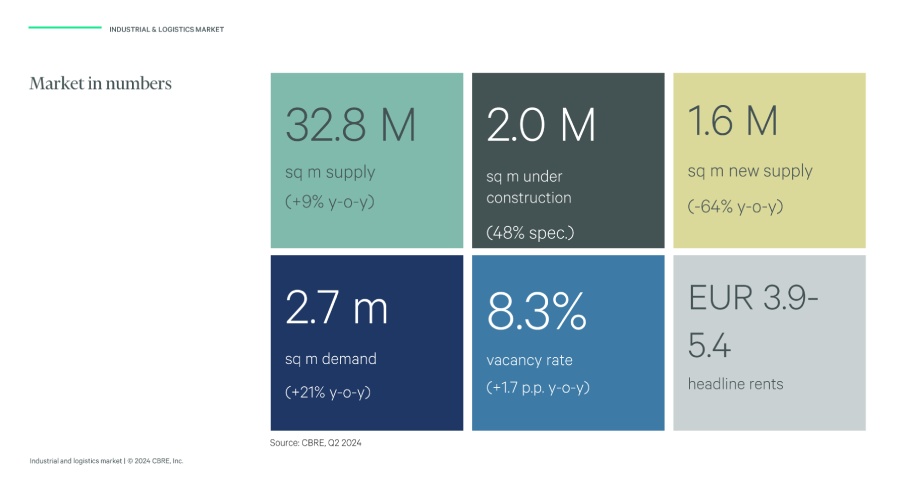
Task: Select the navy sq m demand tile
Action: [x=367, y=343]
